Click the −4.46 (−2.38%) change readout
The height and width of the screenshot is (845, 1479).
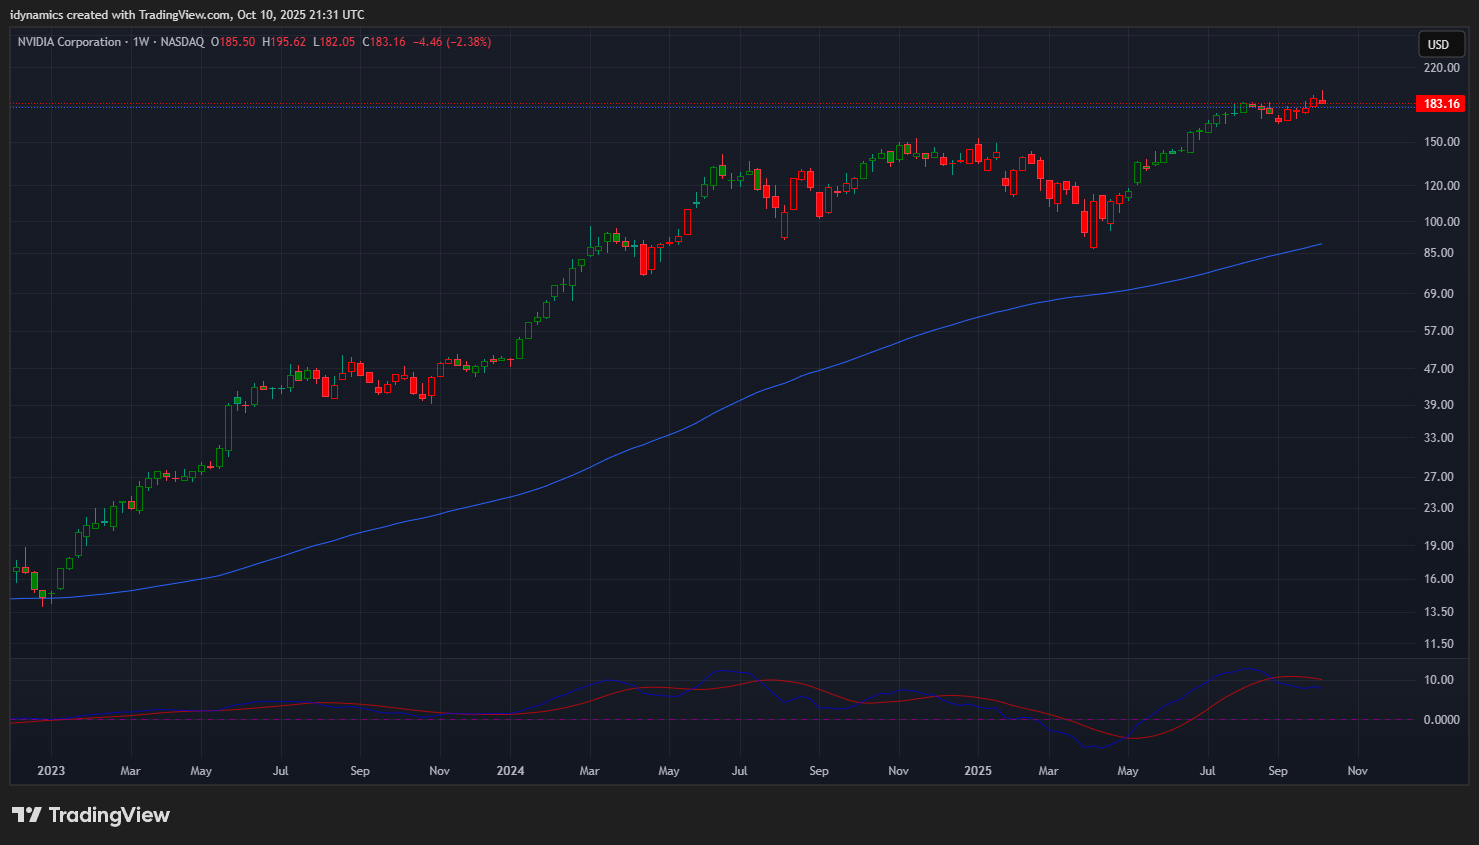453,42
